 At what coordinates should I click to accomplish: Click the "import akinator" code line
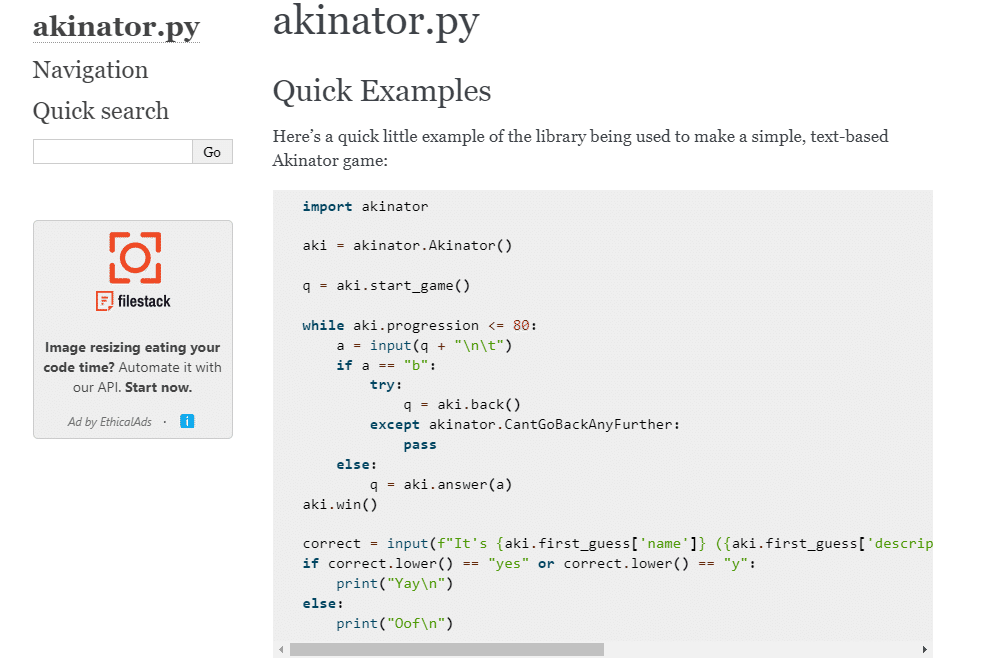(x=365, y=207)
